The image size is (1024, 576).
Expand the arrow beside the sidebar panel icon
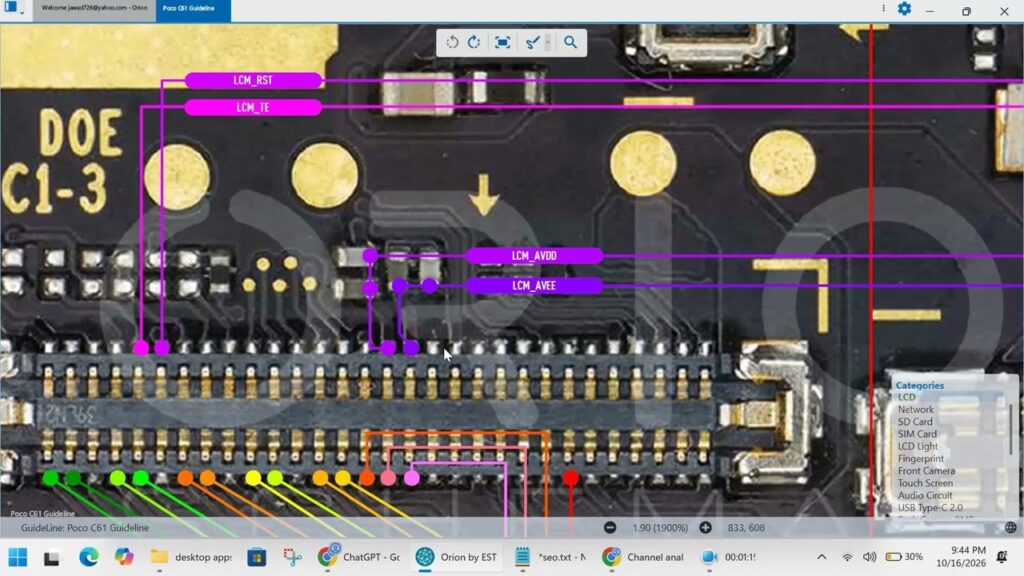point(22,12)
